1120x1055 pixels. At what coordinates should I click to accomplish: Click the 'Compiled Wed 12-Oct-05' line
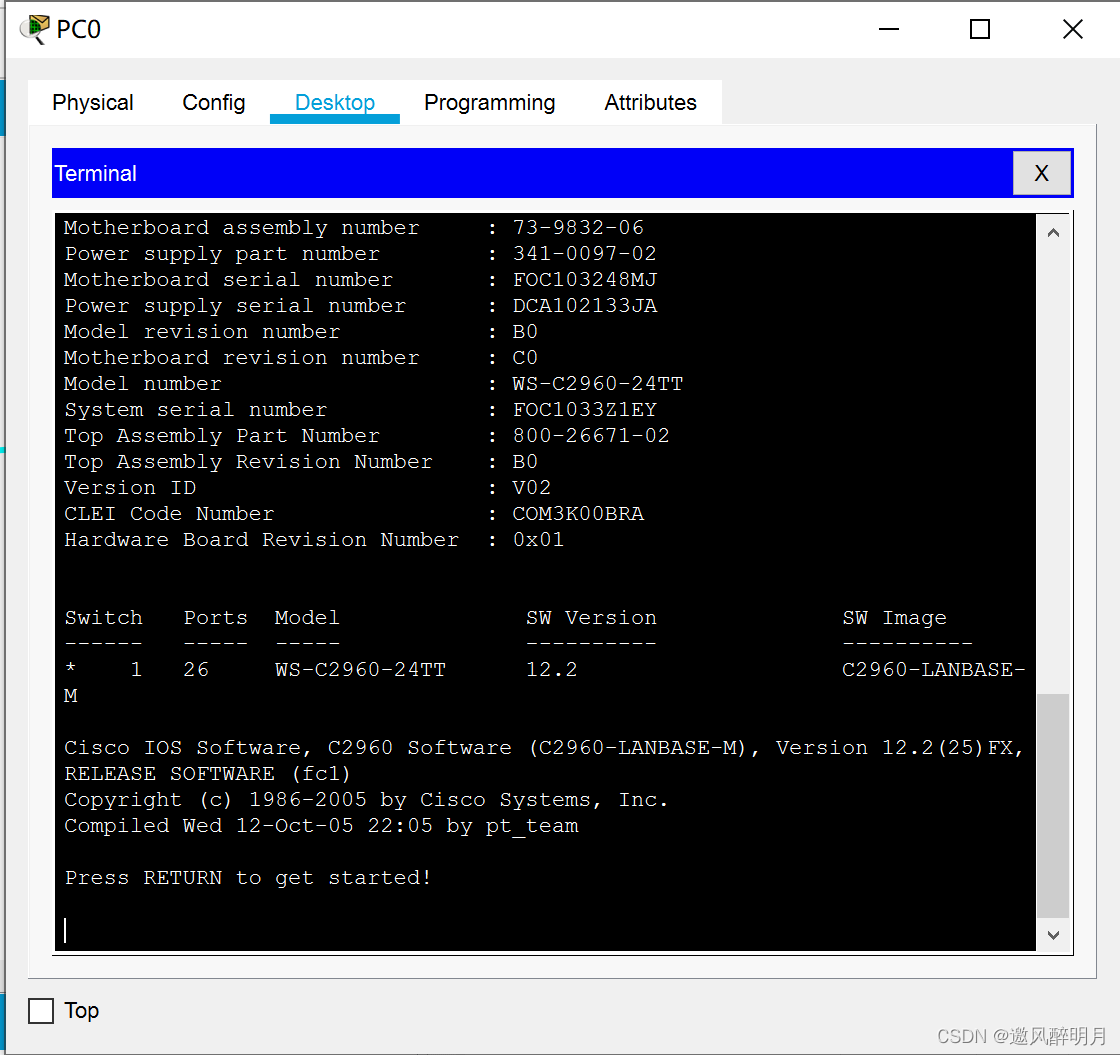(321, 826)
